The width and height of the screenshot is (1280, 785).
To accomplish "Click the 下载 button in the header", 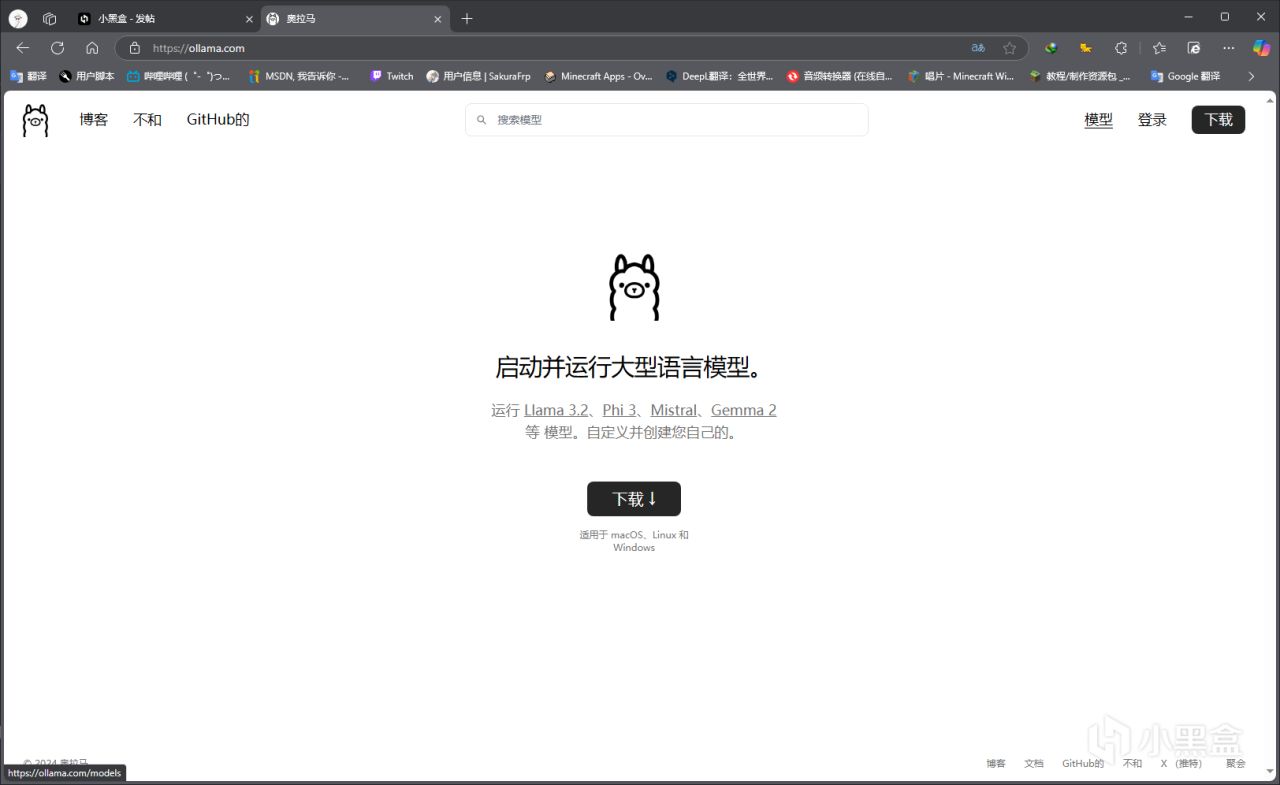I will coord(1218,120).
